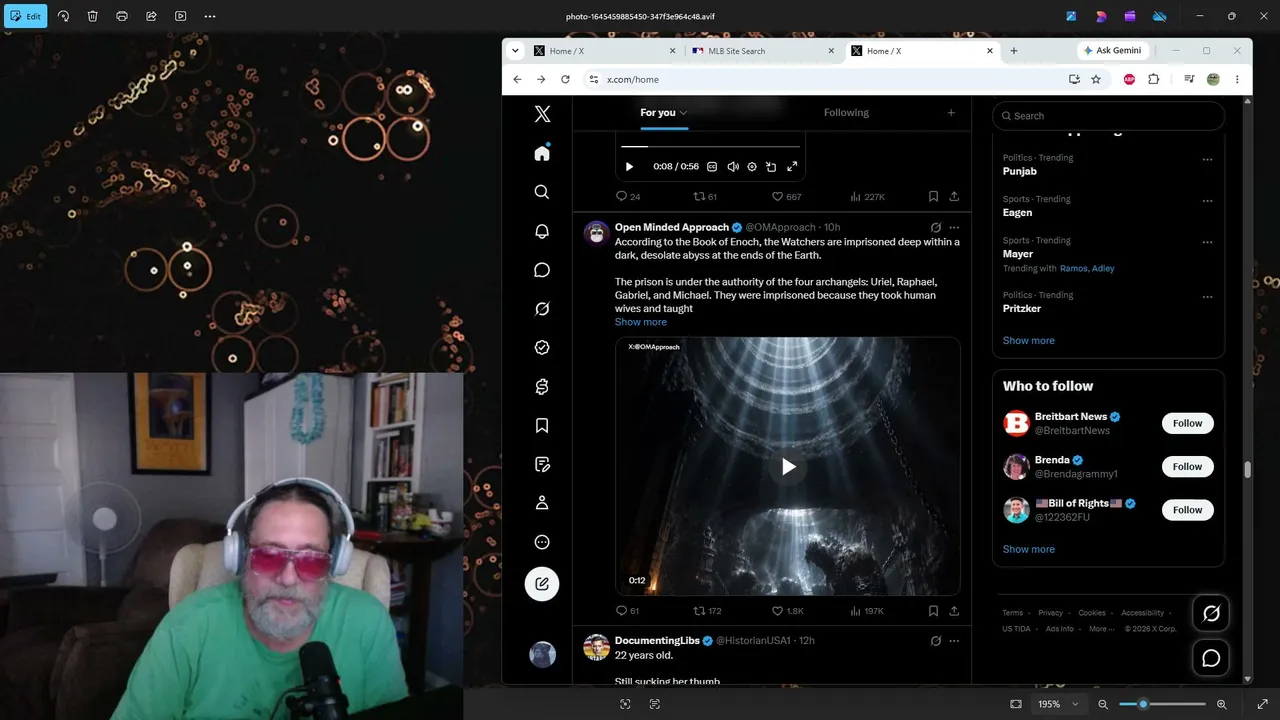Zoom in with the Photos magnifier plus
Viewport: 1280px width, 720px height.
coord(1221,704)
